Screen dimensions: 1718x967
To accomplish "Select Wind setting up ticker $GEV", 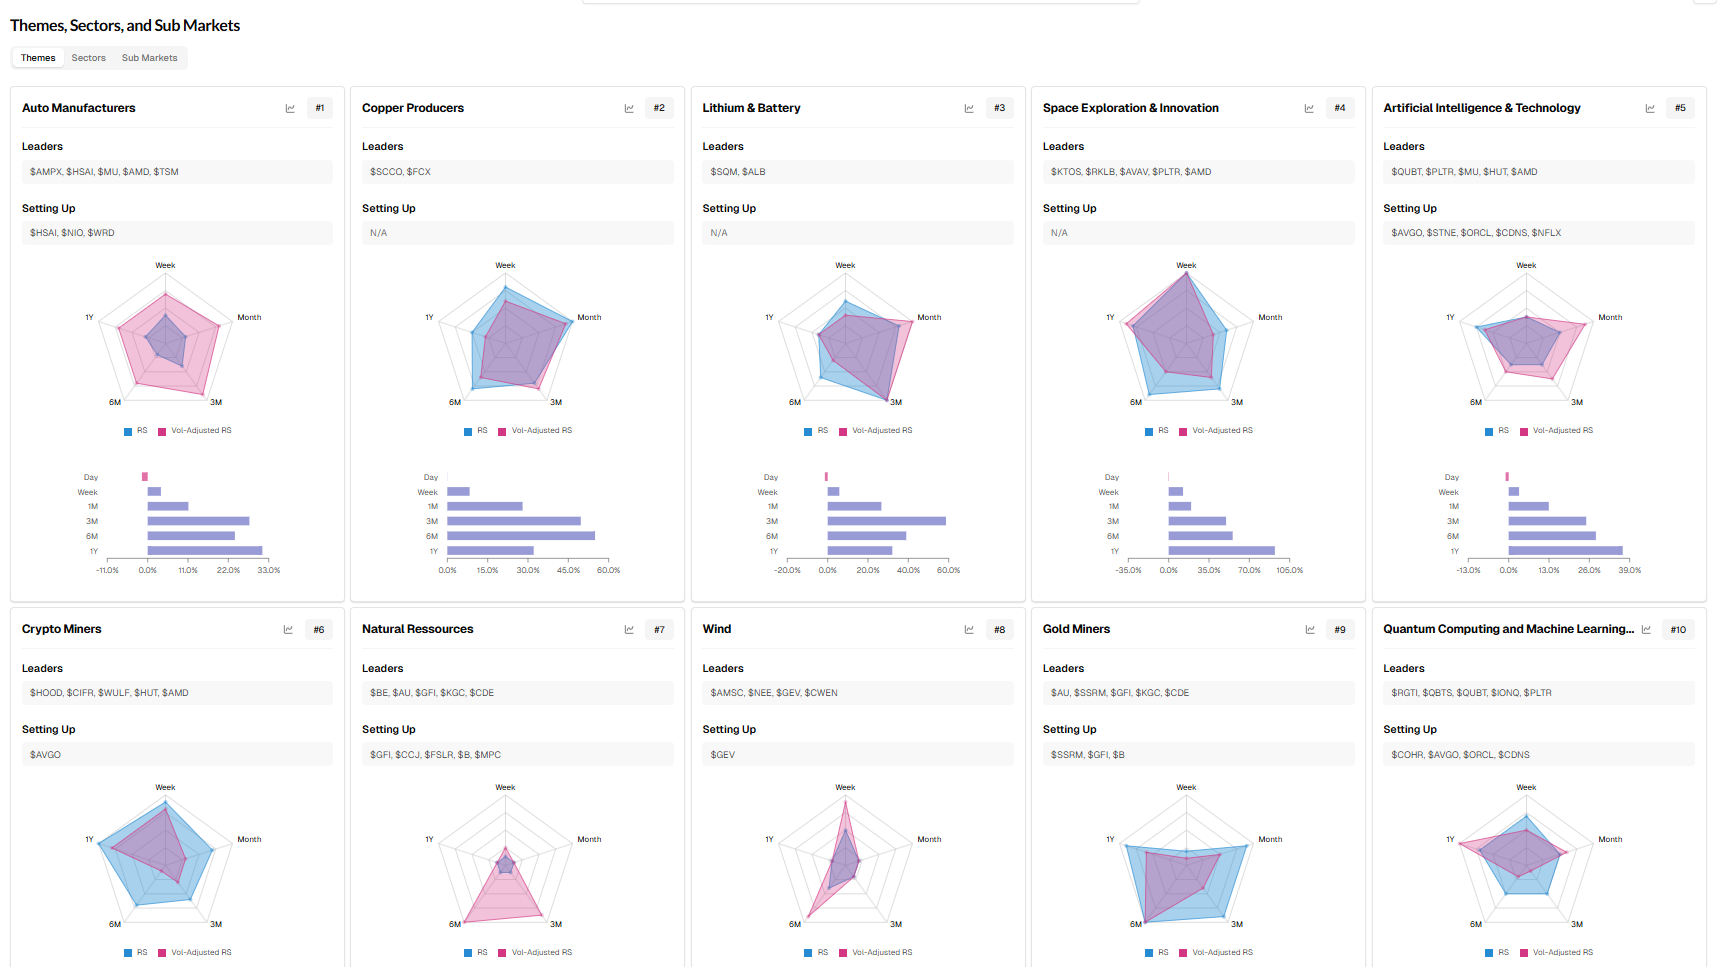I will click(x=858, y=755).
